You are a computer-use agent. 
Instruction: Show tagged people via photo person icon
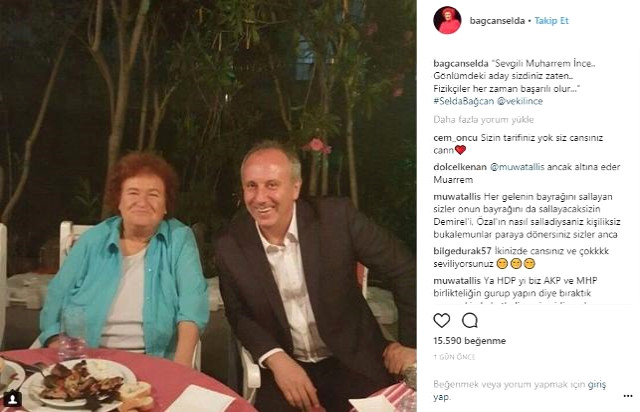tap(13, 398)
